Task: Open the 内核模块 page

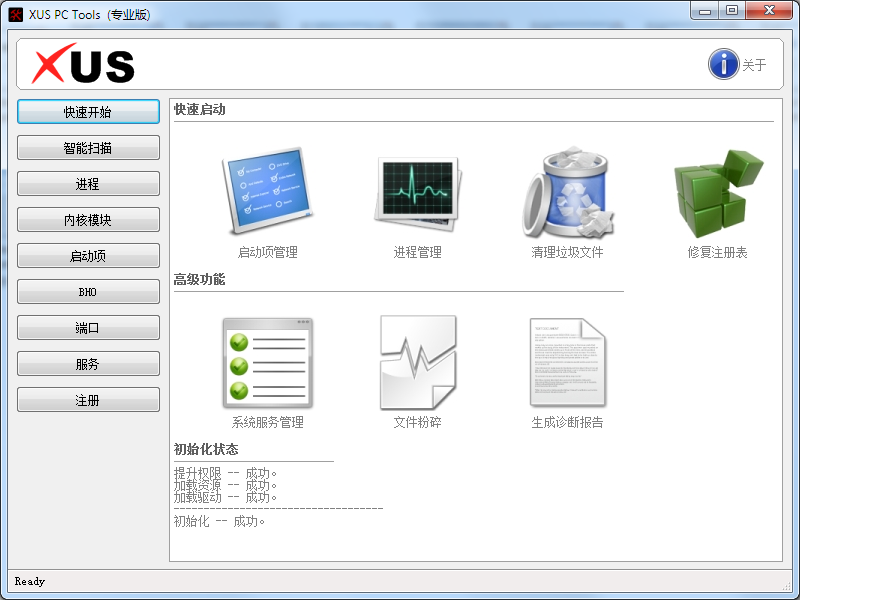Action: (x=88, y=219)
